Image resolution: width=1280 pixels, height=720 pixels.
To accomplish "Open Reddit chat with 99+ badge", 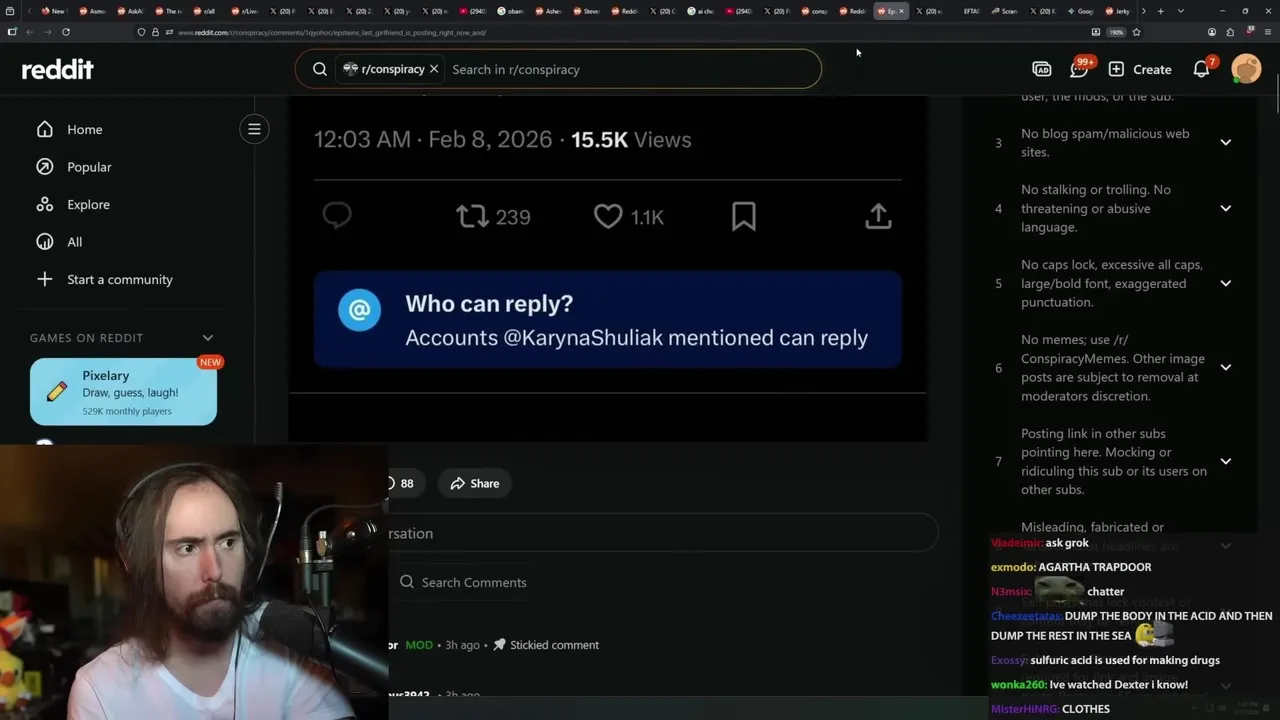I will click(x=1080, y=68).
